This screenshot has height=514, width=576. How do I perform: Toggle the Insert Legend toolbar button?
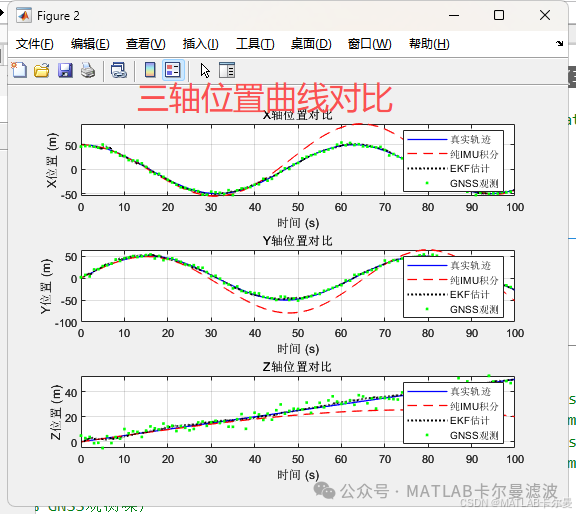[173, 70]
